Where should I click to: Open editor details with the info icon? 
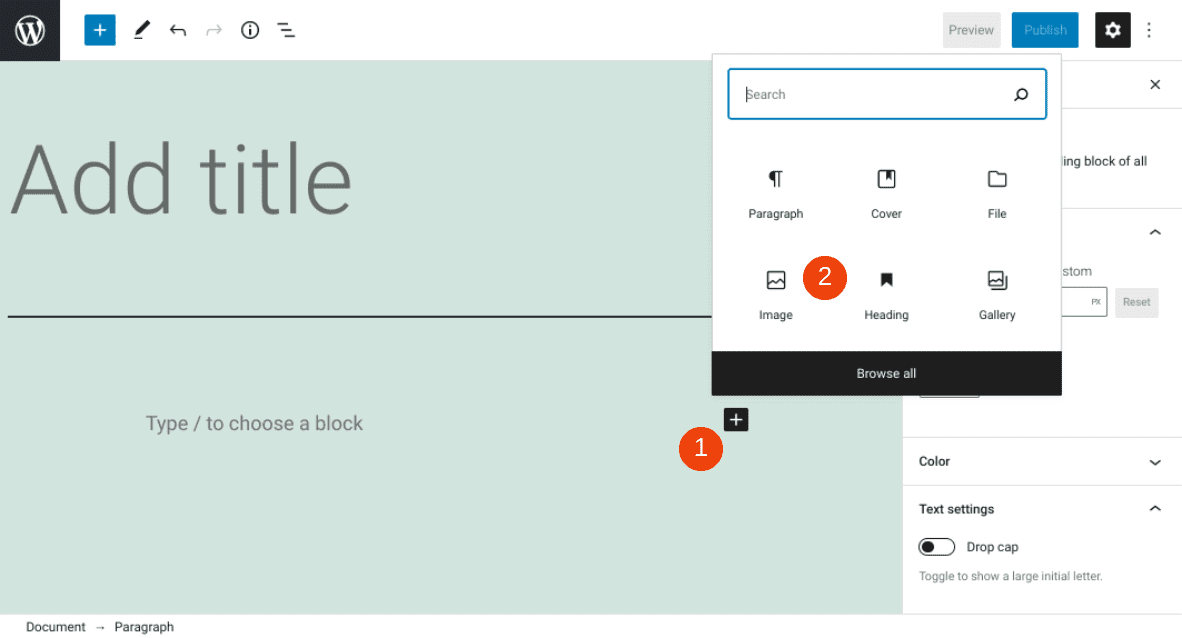[250, 30]
